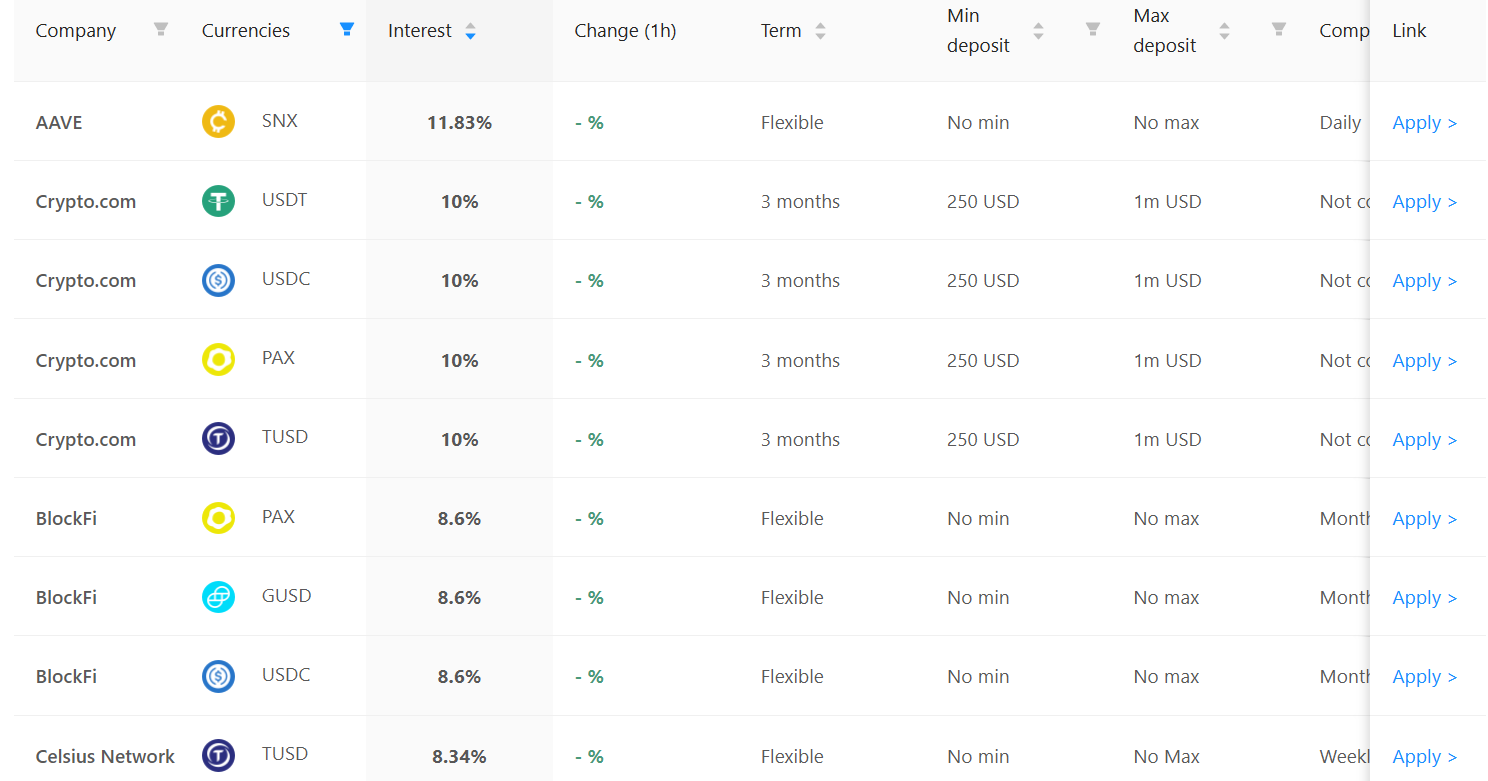Select BlockFi in the GUSD row
Image resolution: width=1488 pixels, height=781 pixels.
(x=66, y=598)
